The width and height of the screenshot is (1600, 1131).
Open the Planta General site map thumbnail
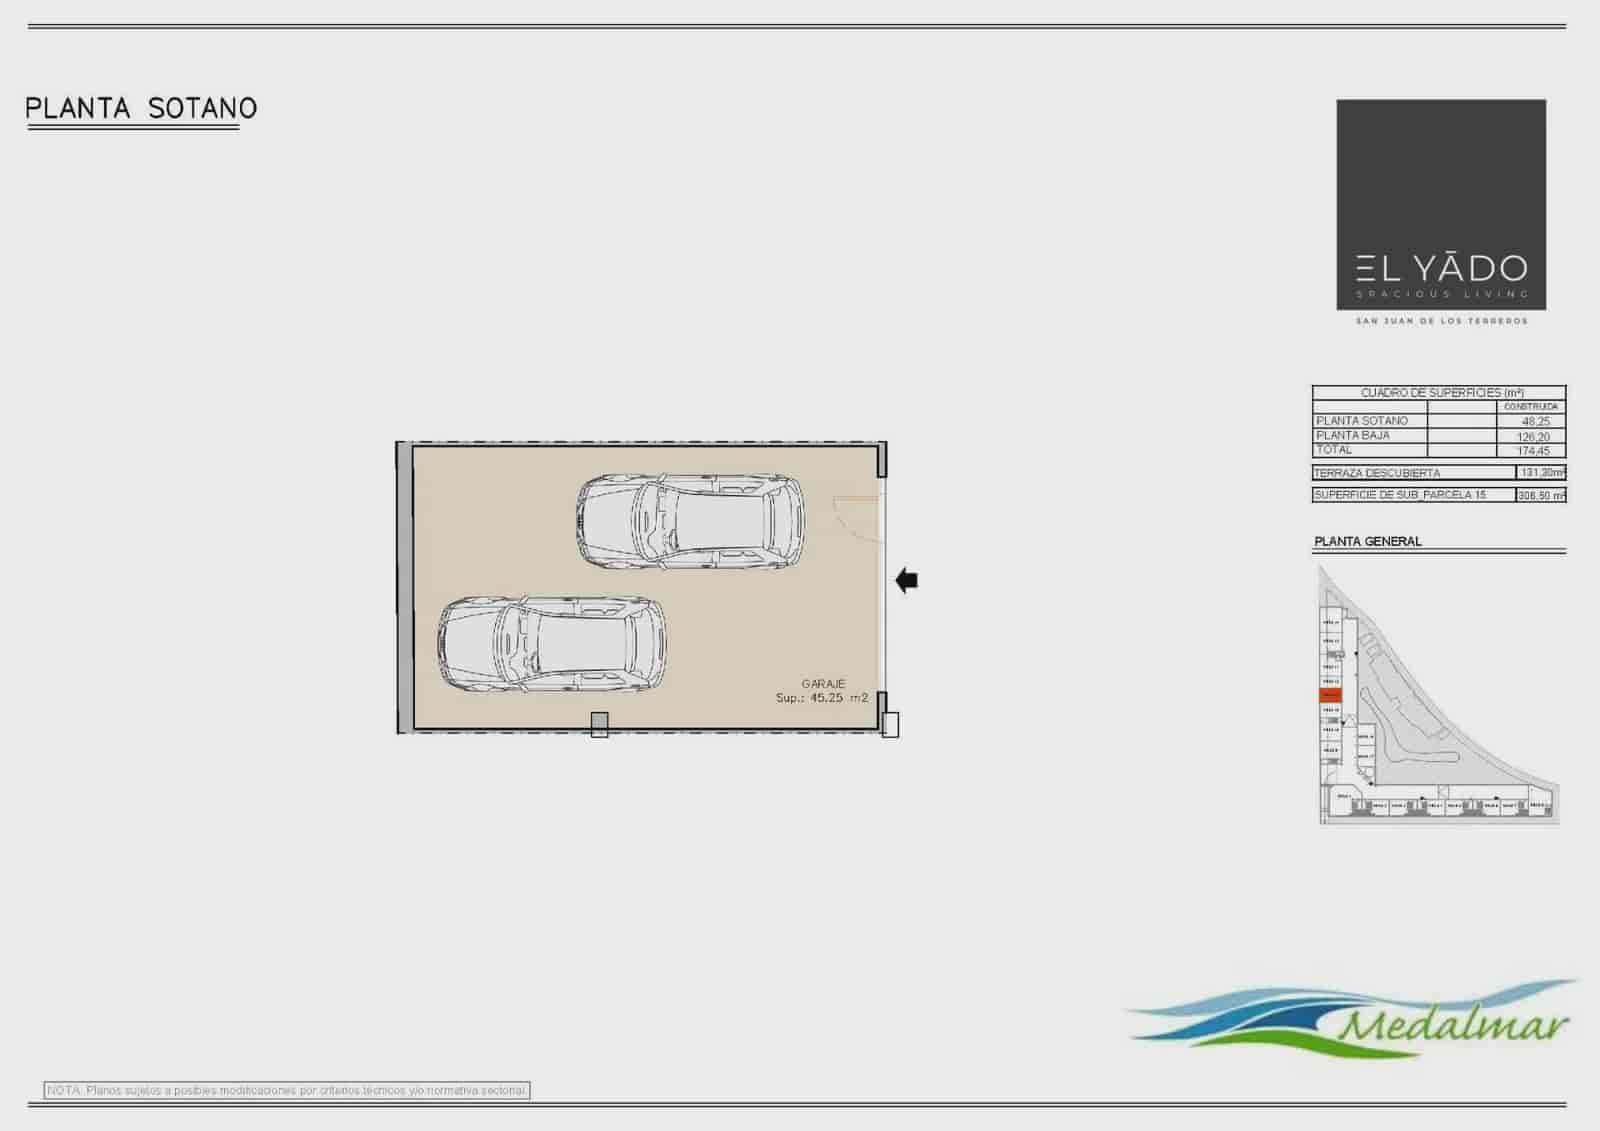tap(1438, 694)
